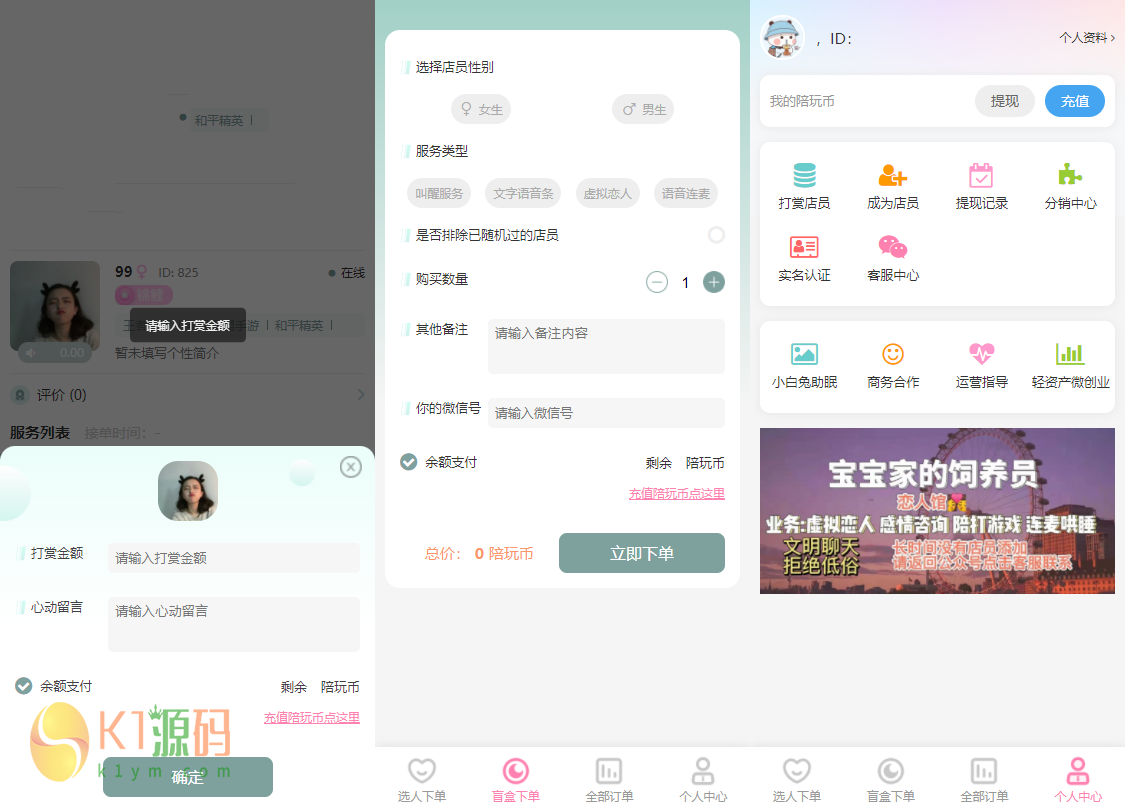Click the 提现 button
Screen dimensions: 1125x812
point(1004,101)
